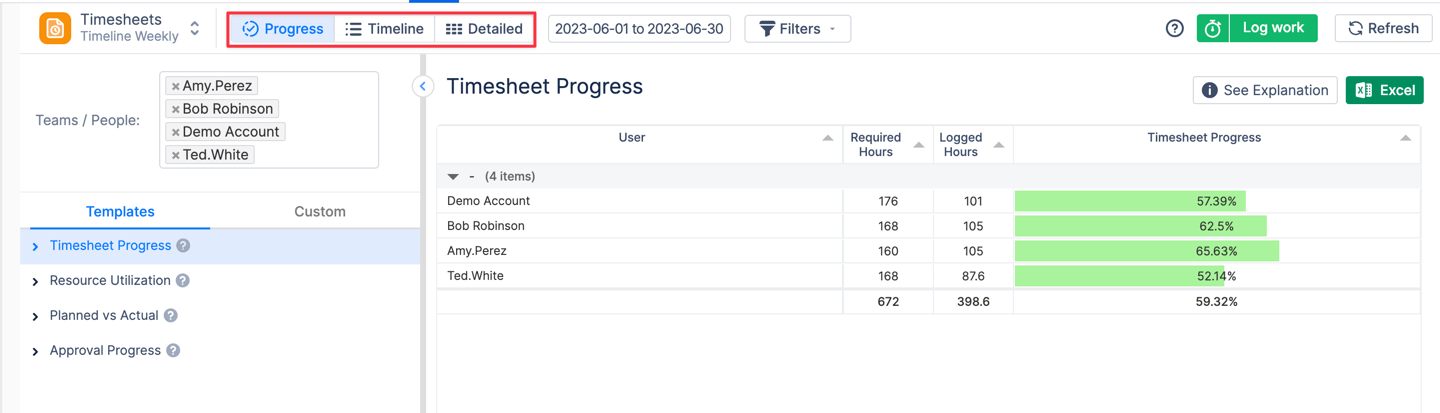Export the report to Excel
This screenshot has height=413, width=1440.
click(1385, 90)
